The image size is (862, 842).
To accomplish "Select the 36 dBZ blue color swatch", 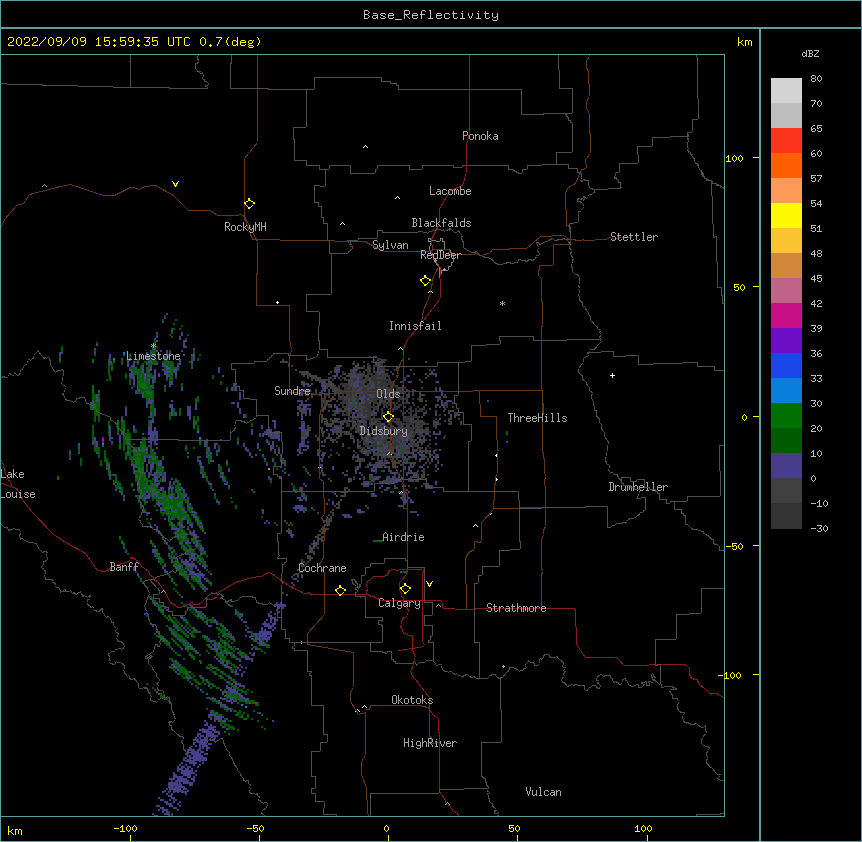I will 786,365.
